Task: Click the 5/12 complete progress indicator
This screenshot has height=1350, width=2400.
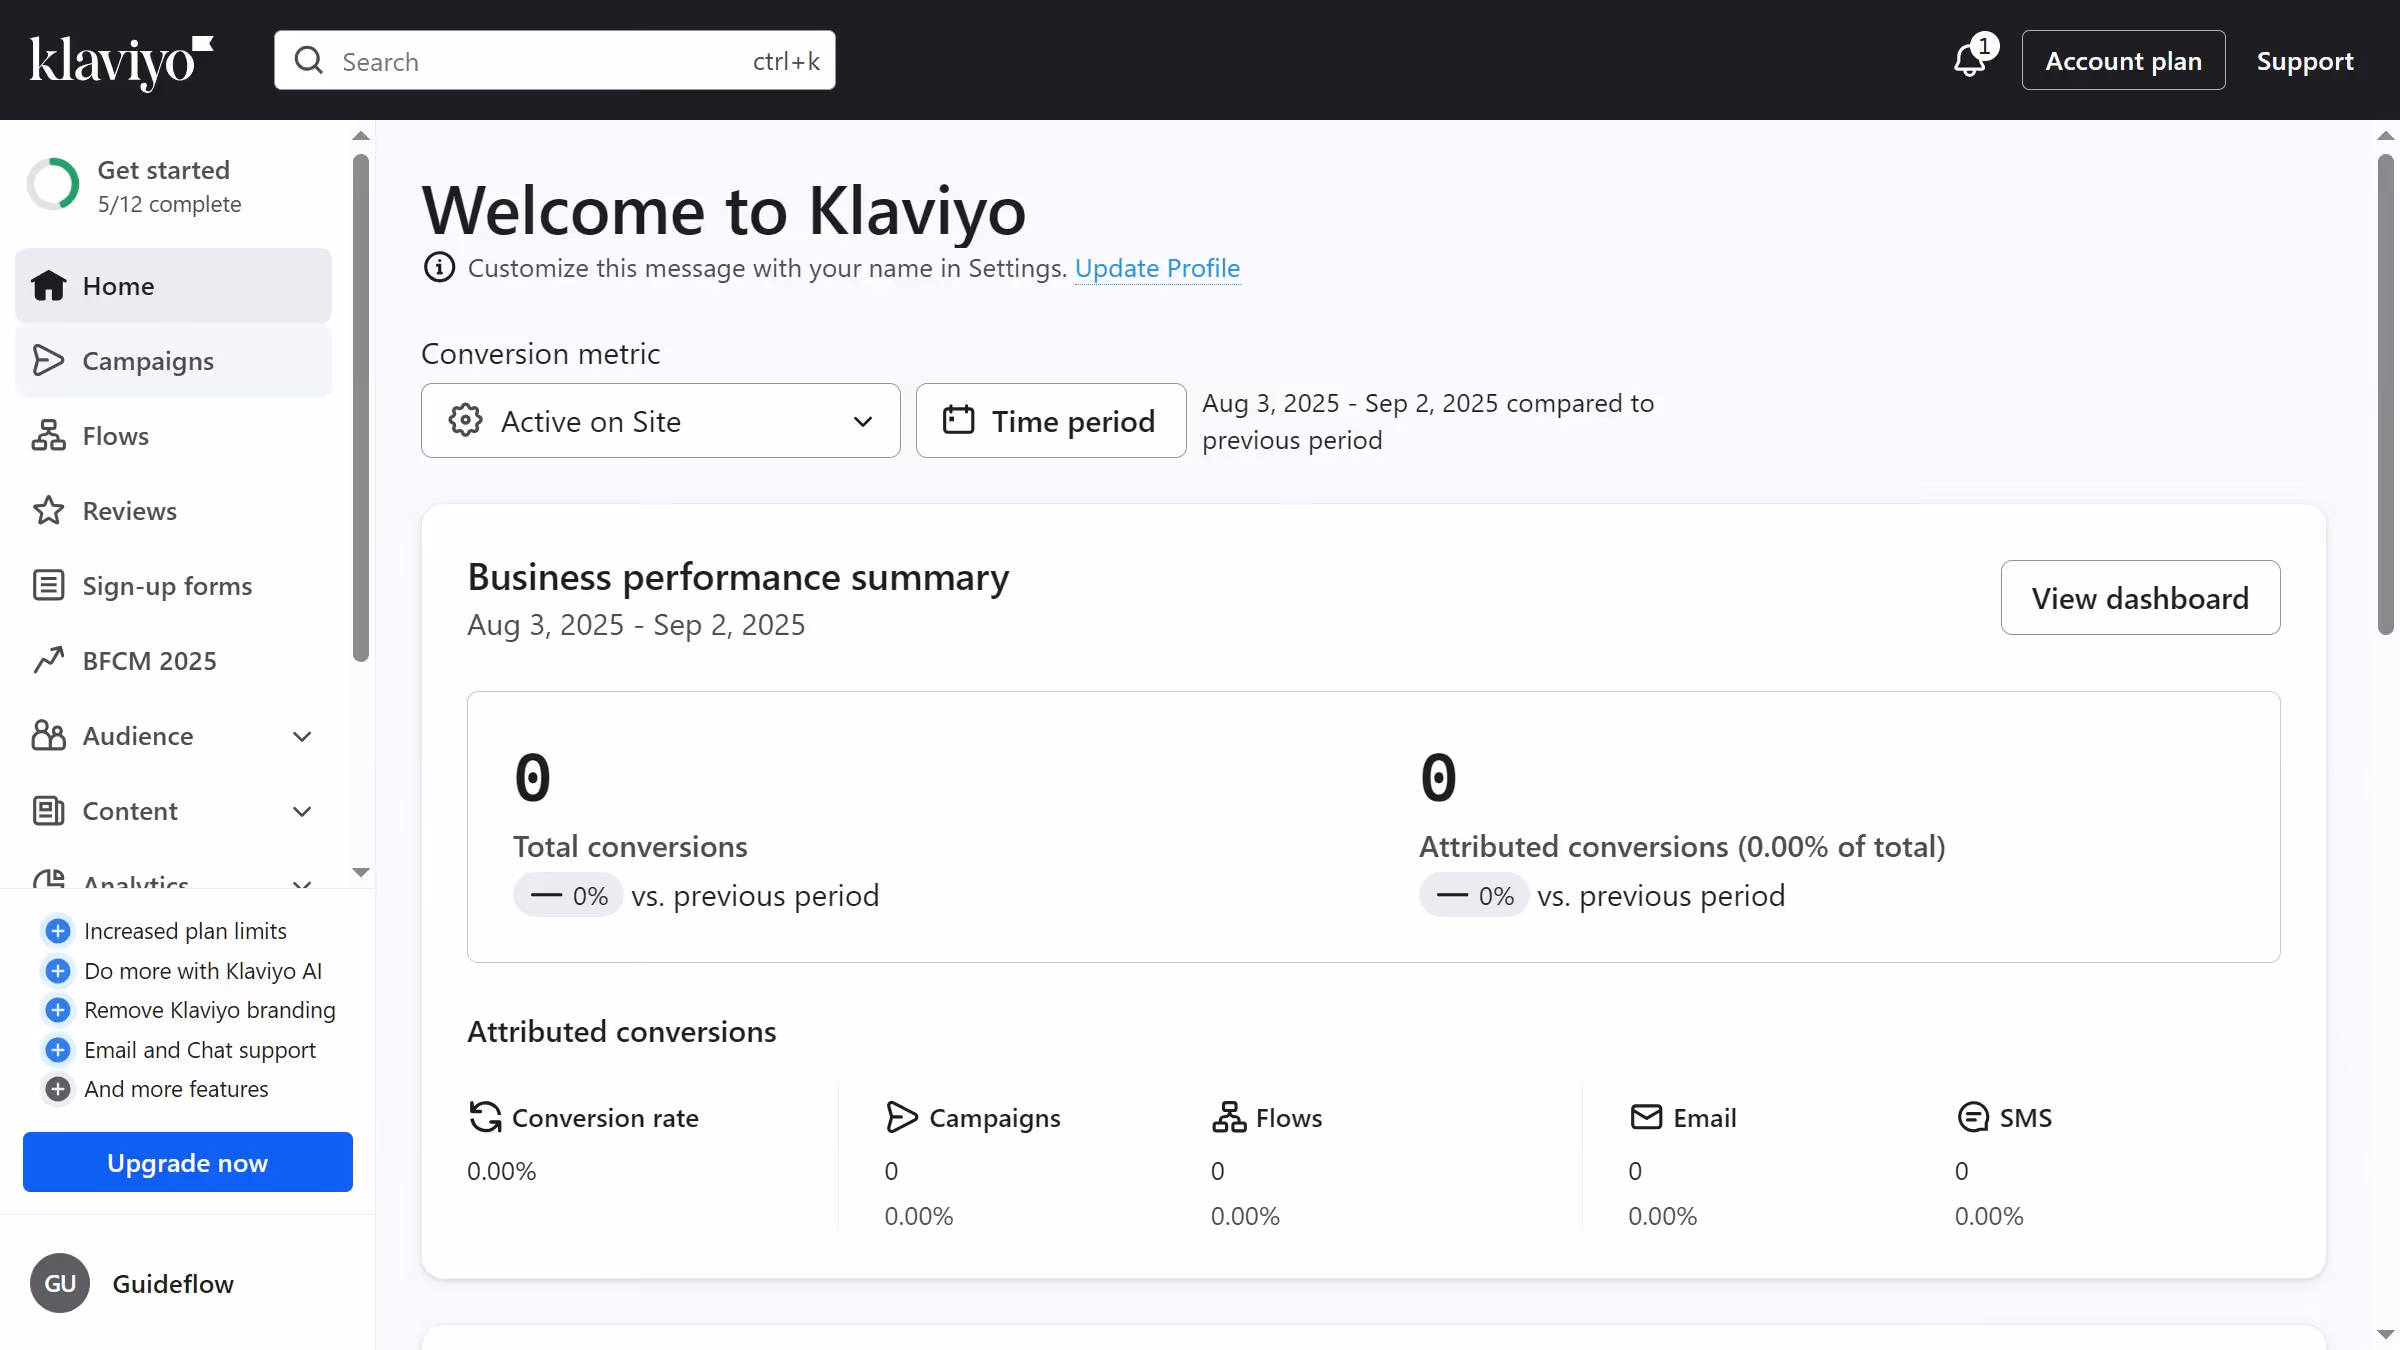Action: pos(170,203)
